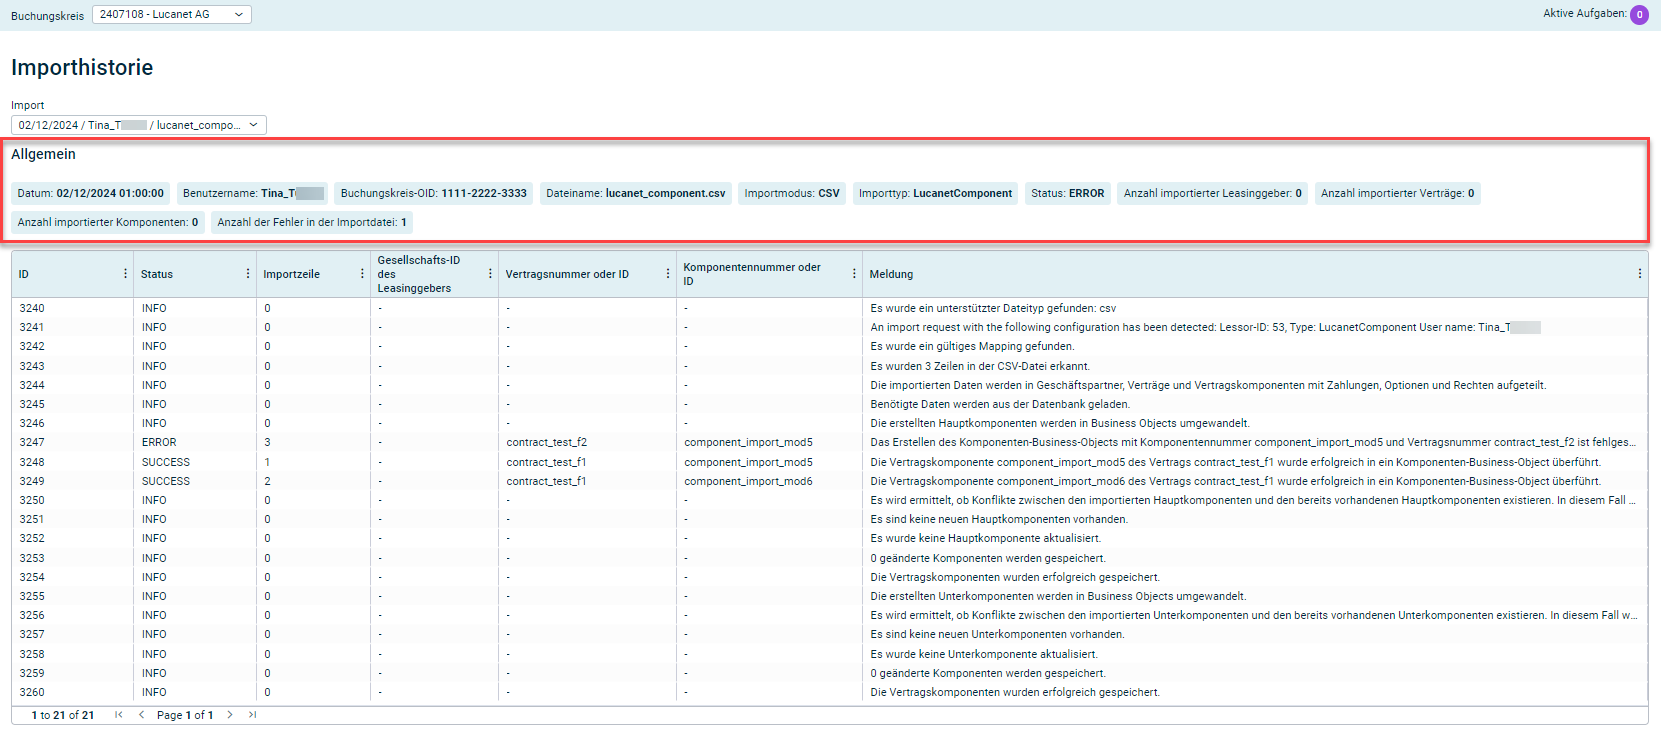This screenshot has height=729, width=1661.
Task: Select the Benutzername chip
Action: (x=253, y=193)
